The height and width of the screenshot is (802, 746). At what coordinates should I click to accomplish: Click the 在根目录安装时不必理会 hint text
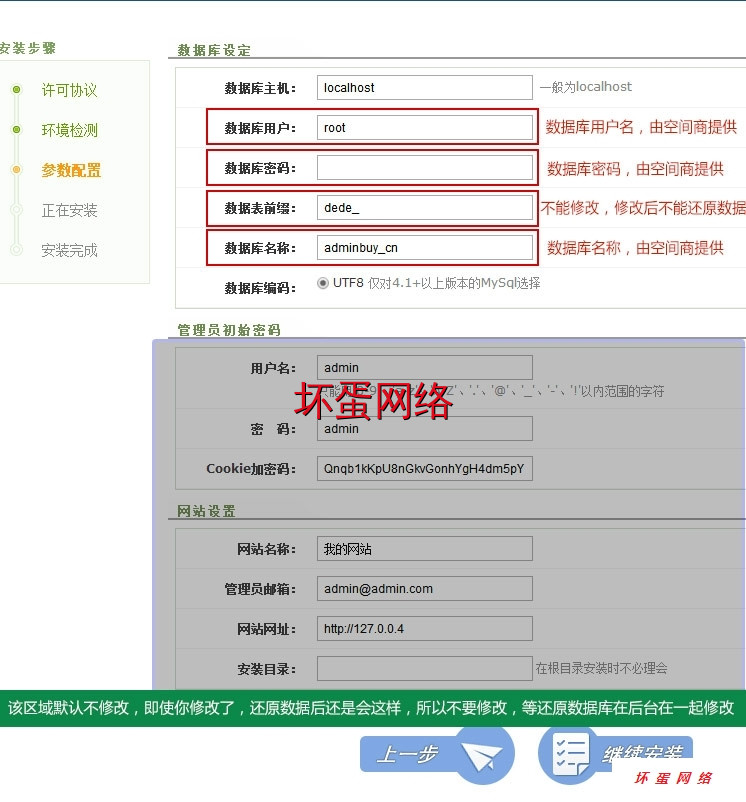[601, 668]
